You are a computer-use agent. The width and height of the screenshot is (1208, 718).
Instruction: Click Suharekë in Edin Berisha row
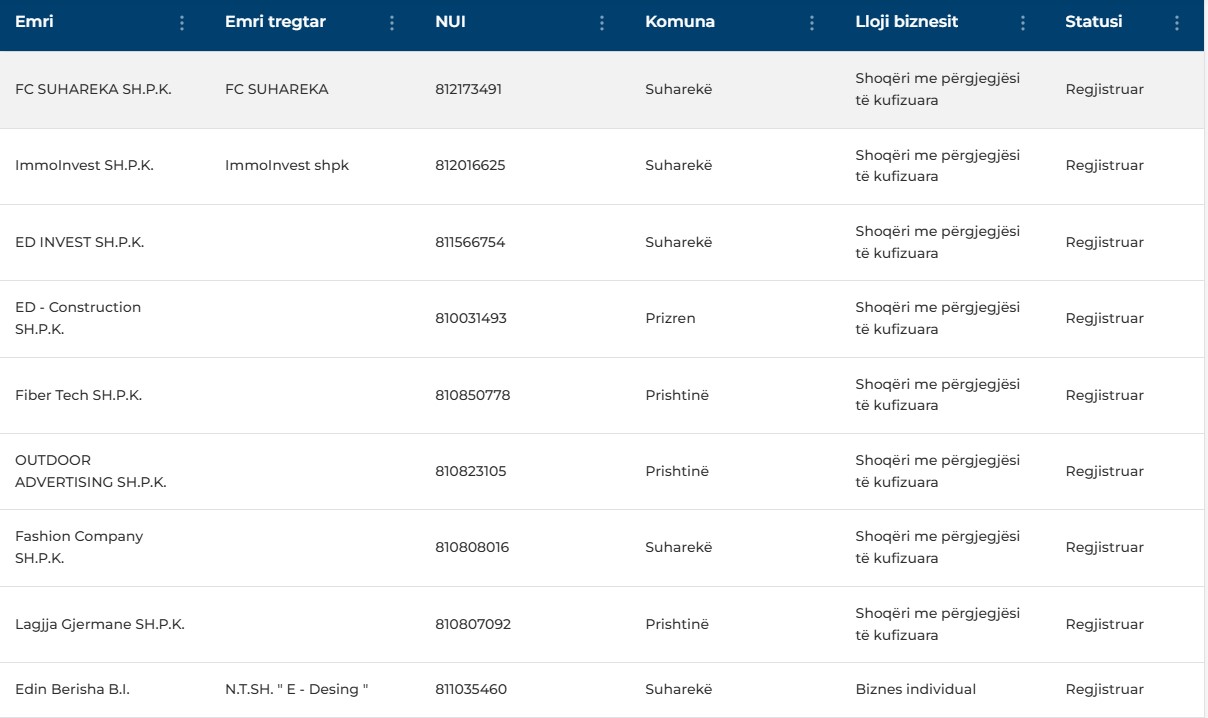click(679, 689)
